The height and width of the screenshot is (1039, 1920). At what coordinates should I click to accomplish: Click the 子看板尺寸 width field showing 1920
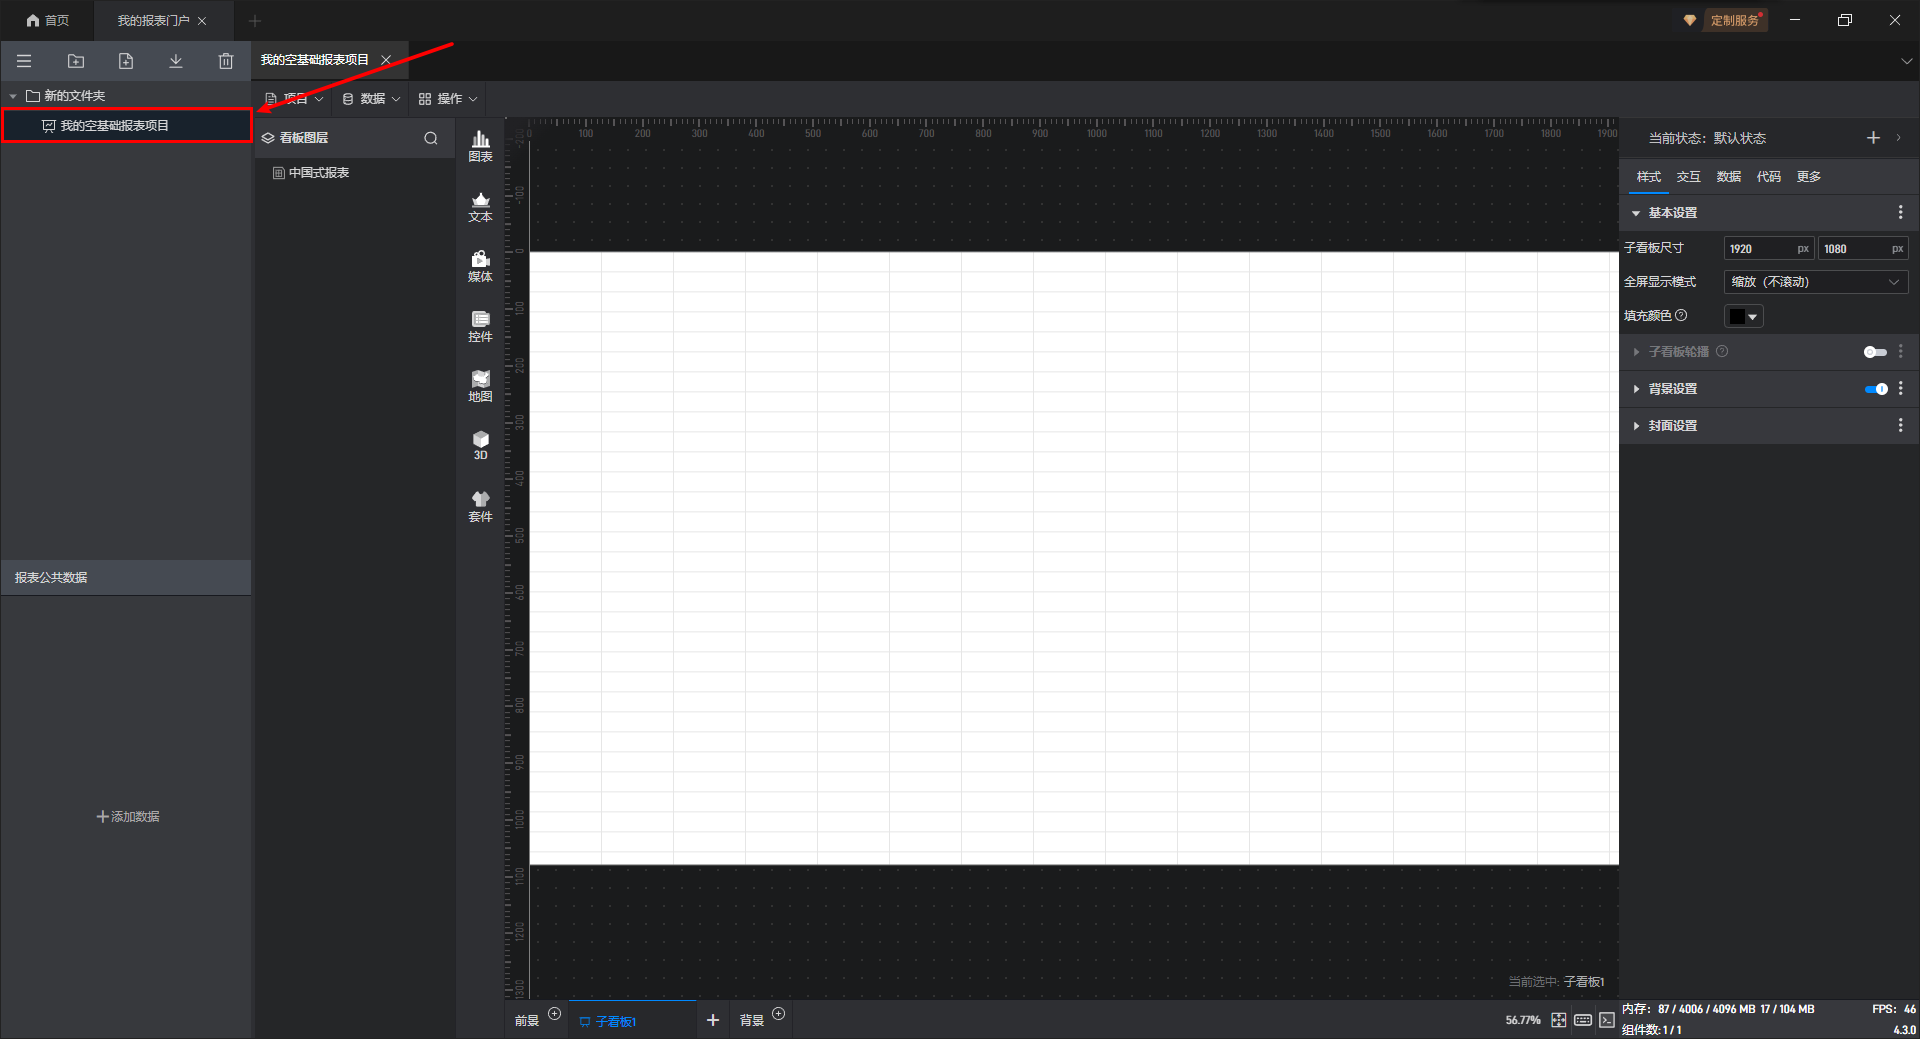pyautogui.click(x=1760, y=249)
